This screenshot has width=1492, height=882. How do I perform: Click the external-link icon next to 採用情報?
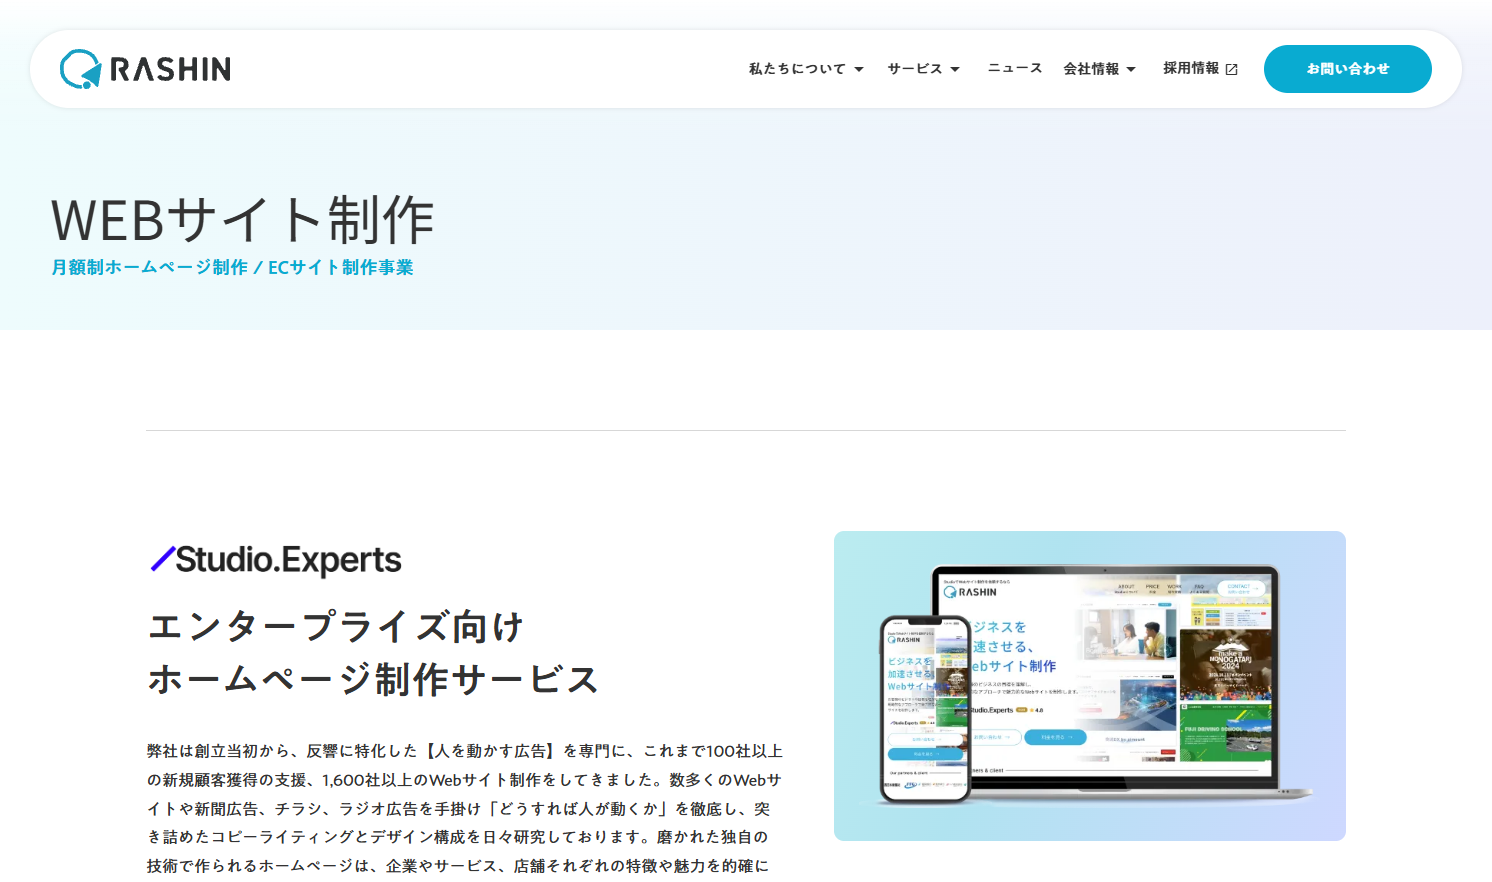click(1232, 69)
